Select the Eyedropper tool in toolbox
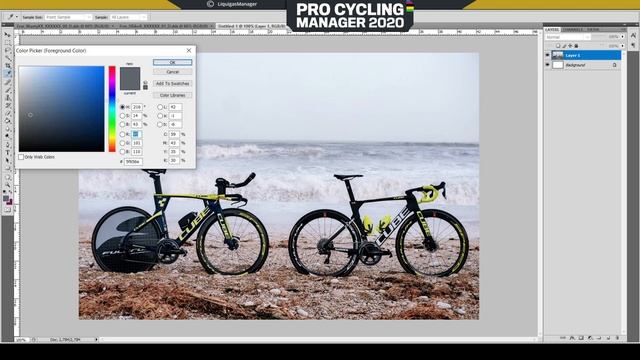Viewport: 640px width, 360px height. (7, 73)
